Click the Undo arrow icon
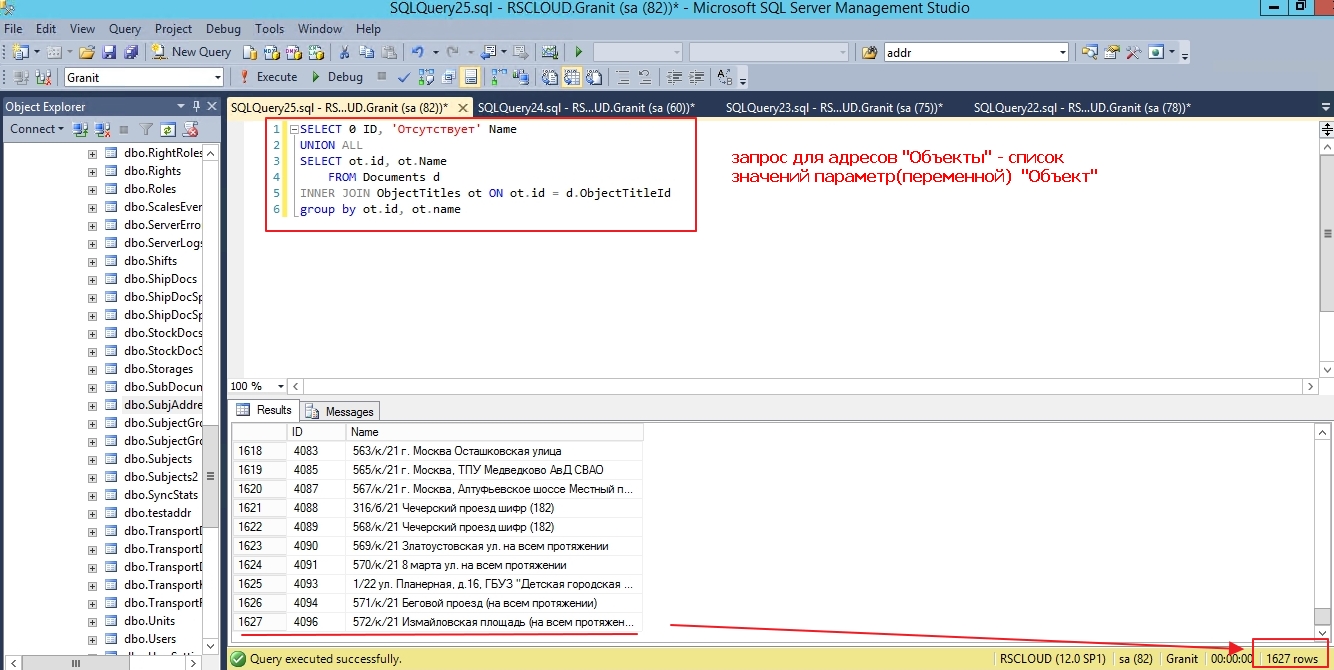The height and width of the screenshot is (670, 1334). point(418,52)
